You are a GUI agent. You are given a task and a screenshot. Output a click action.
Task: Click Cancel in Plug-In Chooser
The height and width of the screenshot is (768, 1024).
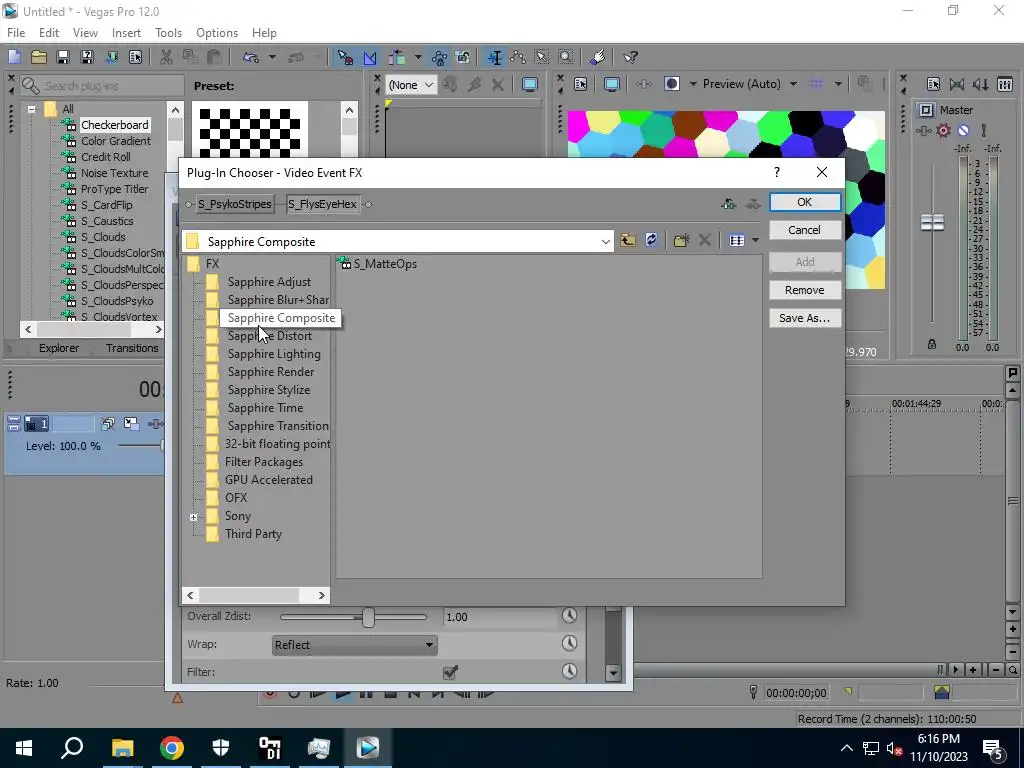click(x=805, y=230)
